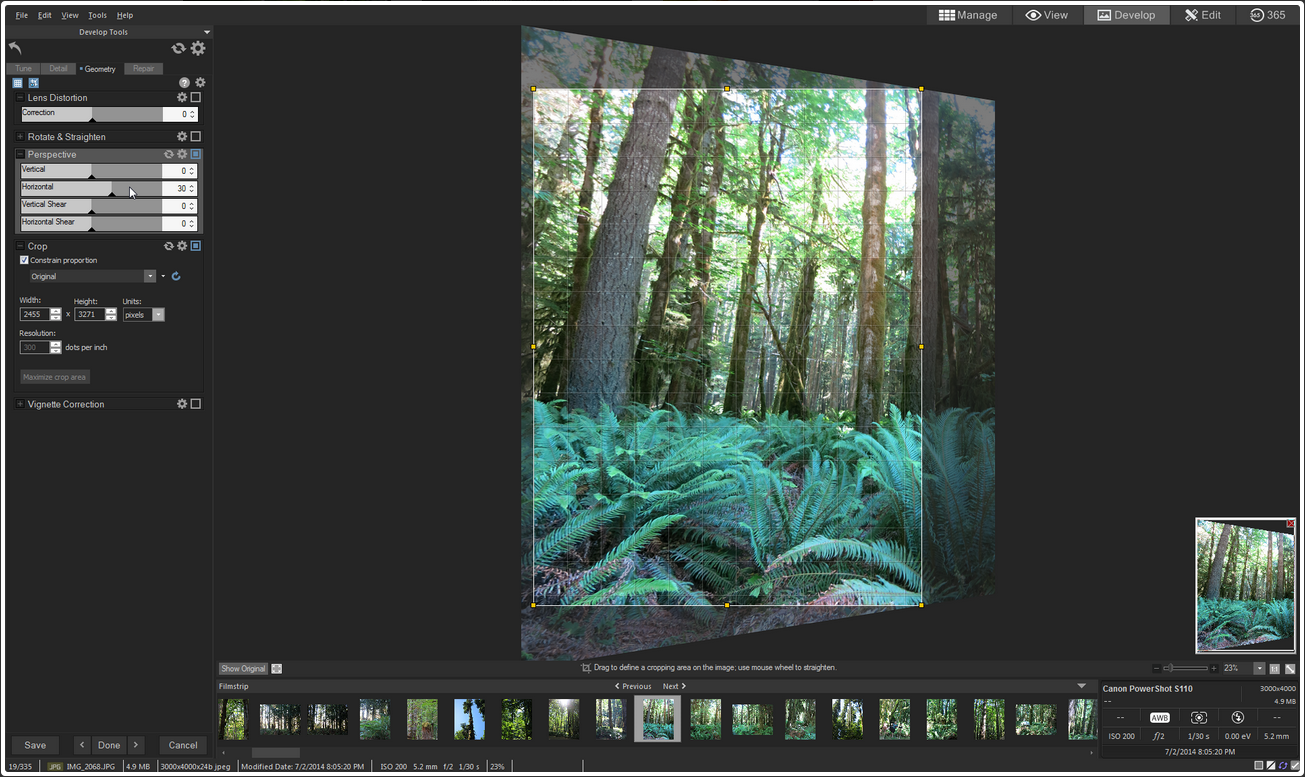
Task: Click the rotate crop orientation icon
Action: click(x=176, y=276)
